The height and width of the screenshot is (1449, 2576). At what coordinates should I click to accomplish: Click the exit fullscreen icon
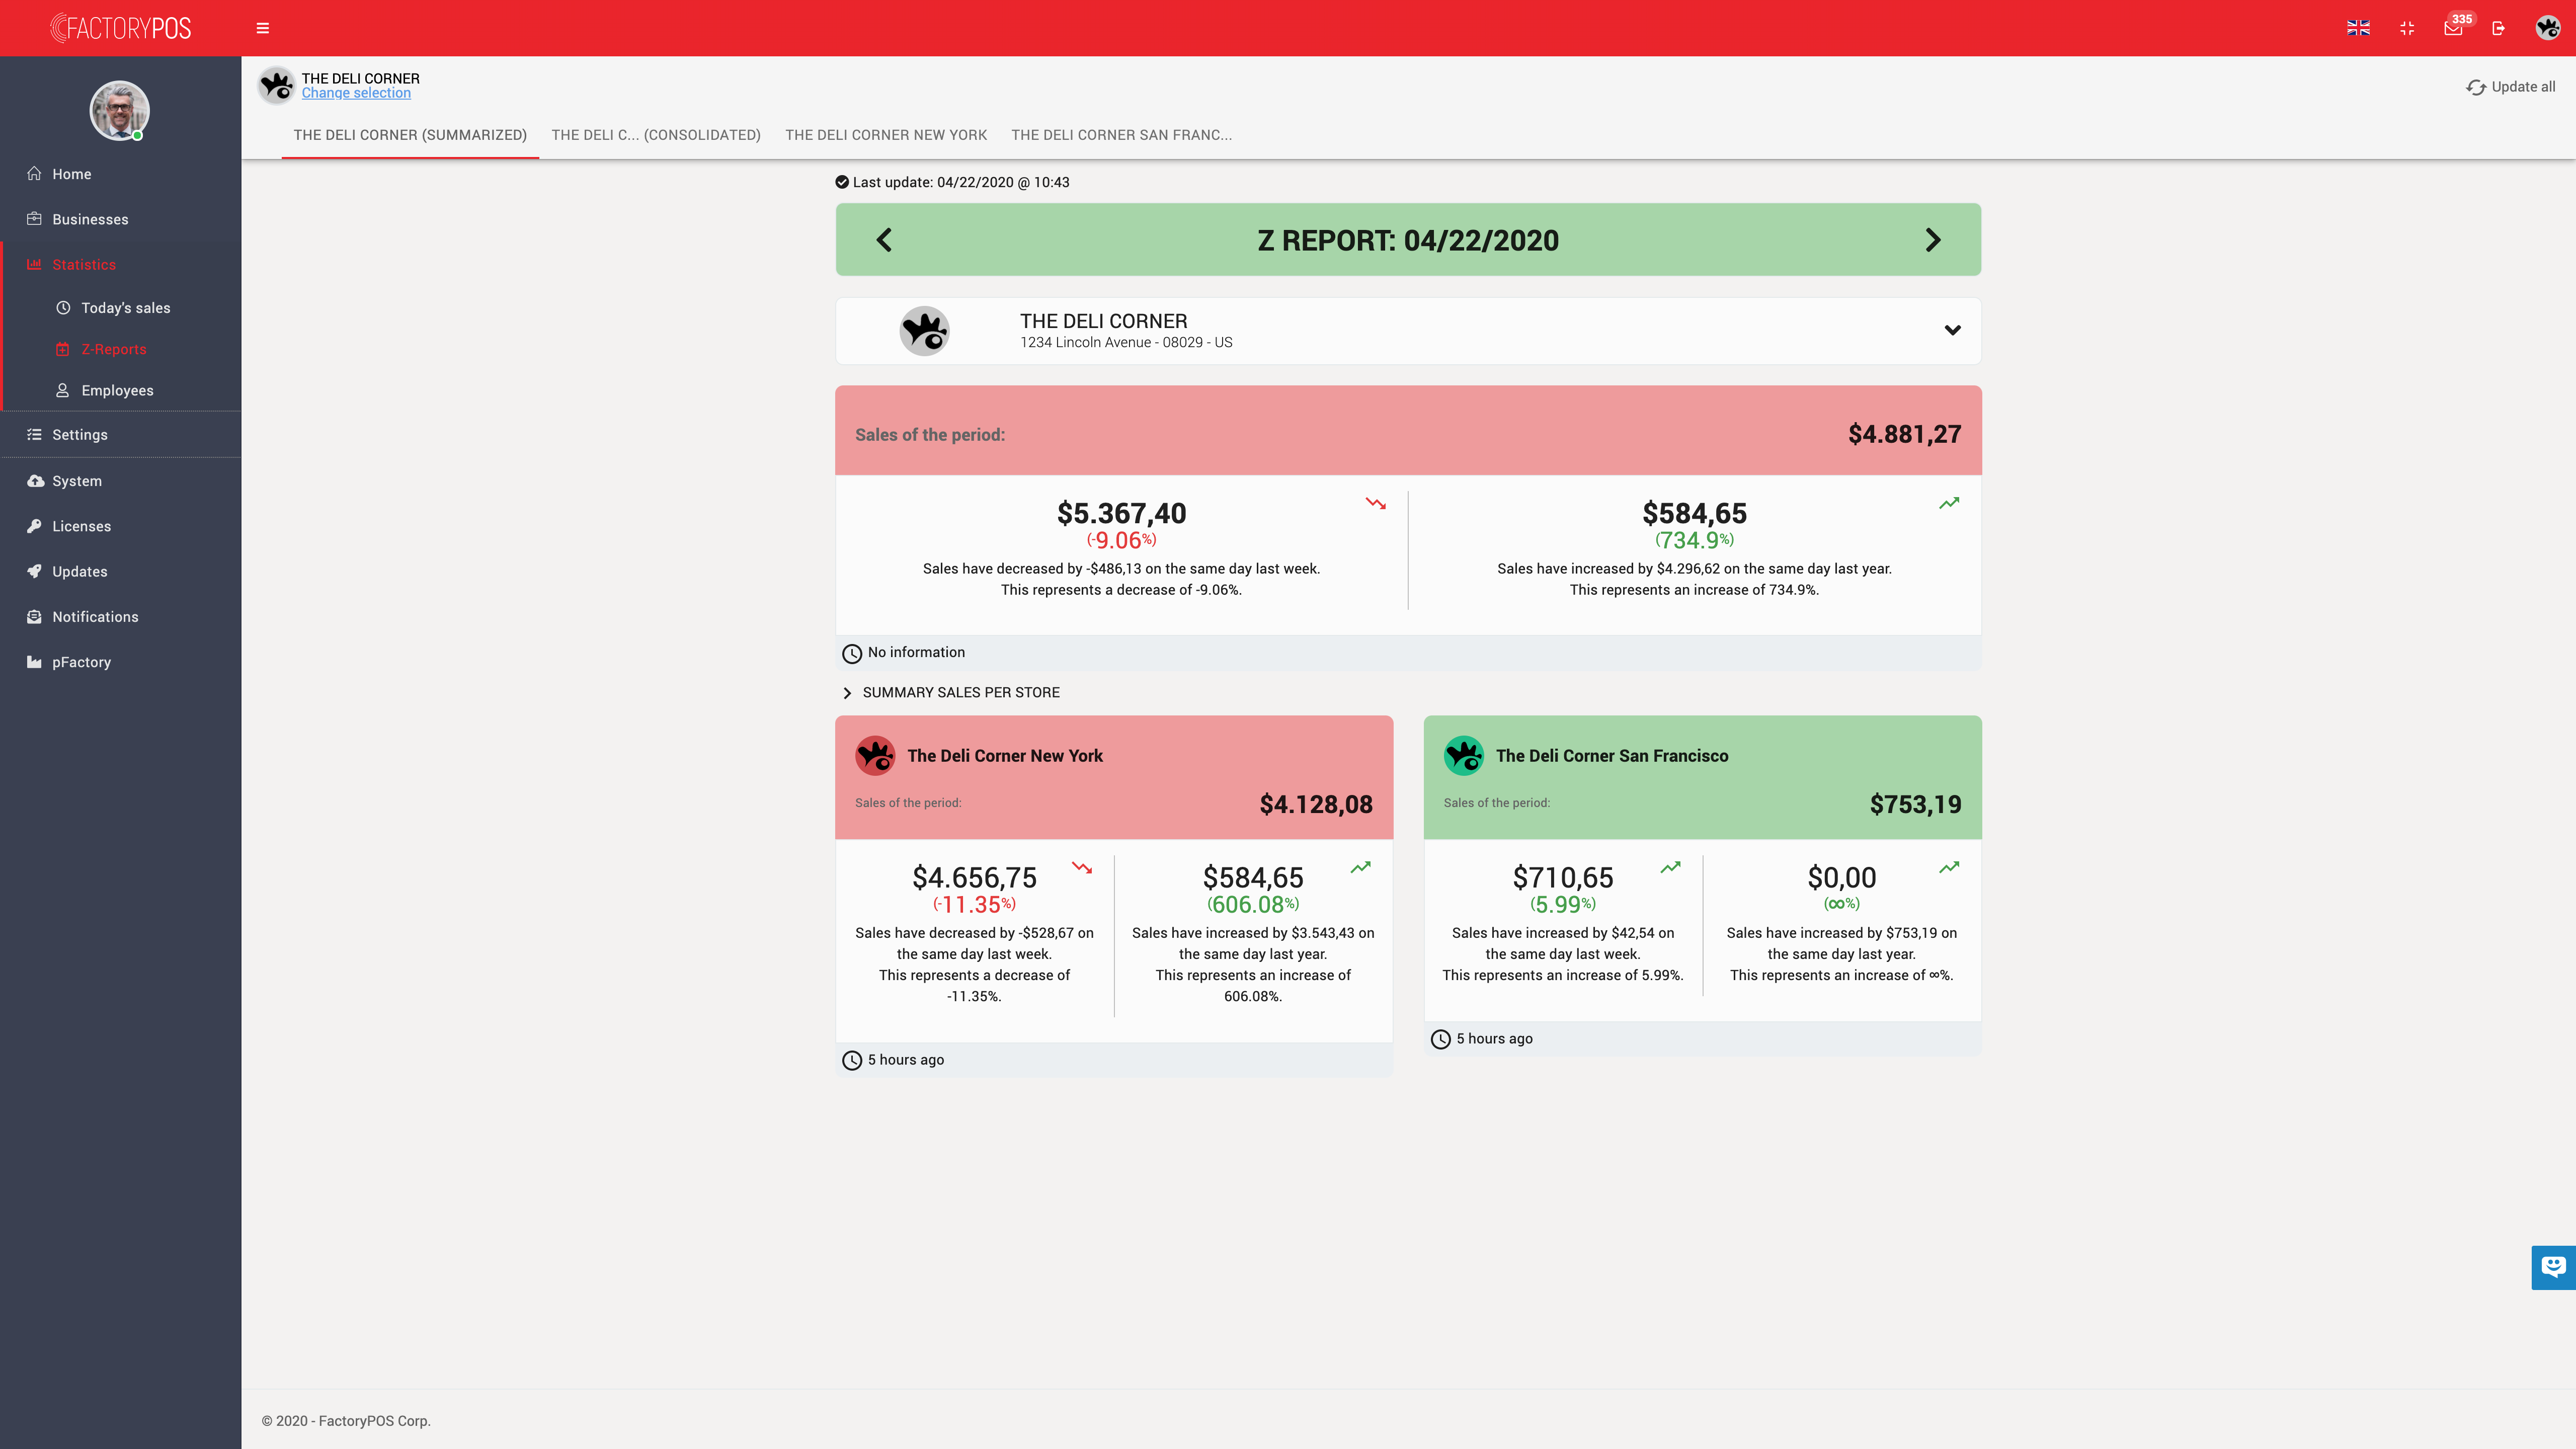2407,28
